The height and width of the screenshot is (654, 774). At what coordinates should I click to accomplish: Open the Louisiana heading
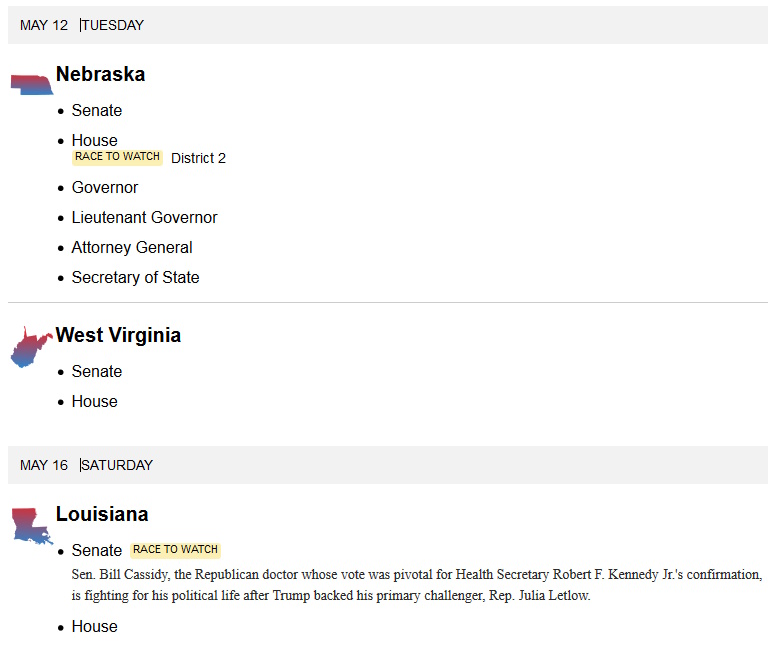coord(102,514)
